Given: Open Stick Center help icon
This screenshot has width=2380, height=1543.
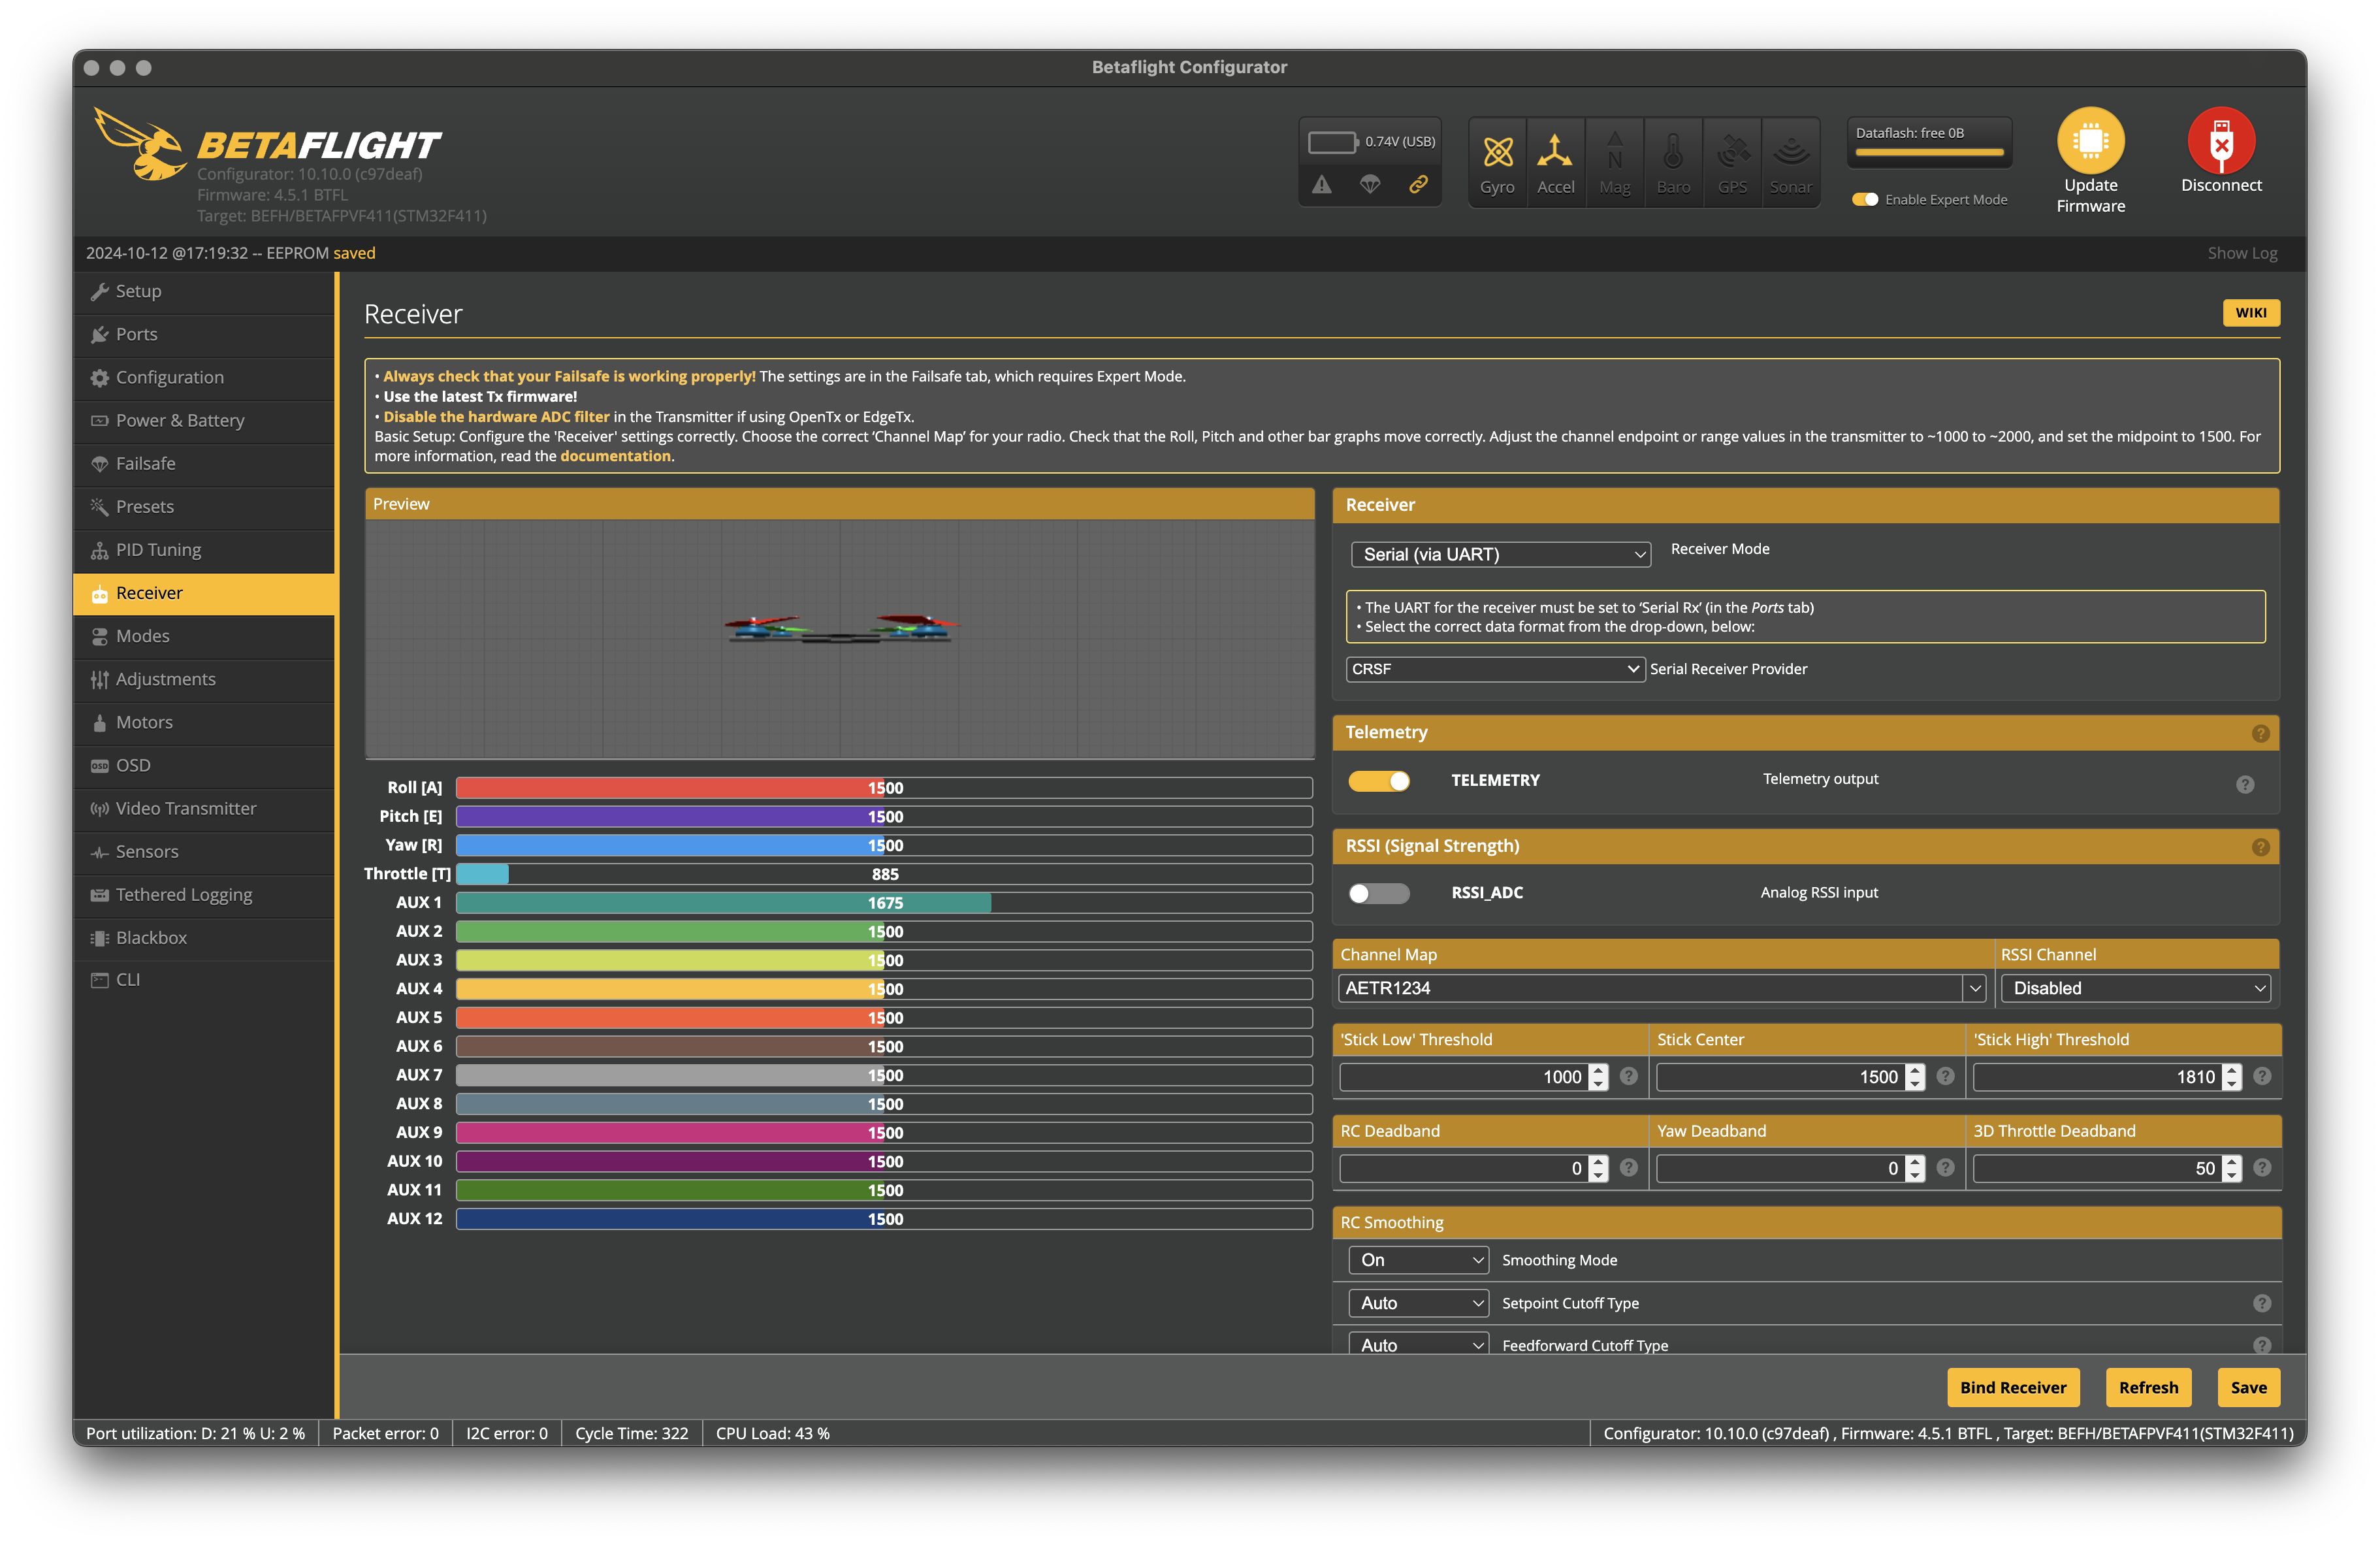Looking at the screenshot, I should tap(1945, 1076).
